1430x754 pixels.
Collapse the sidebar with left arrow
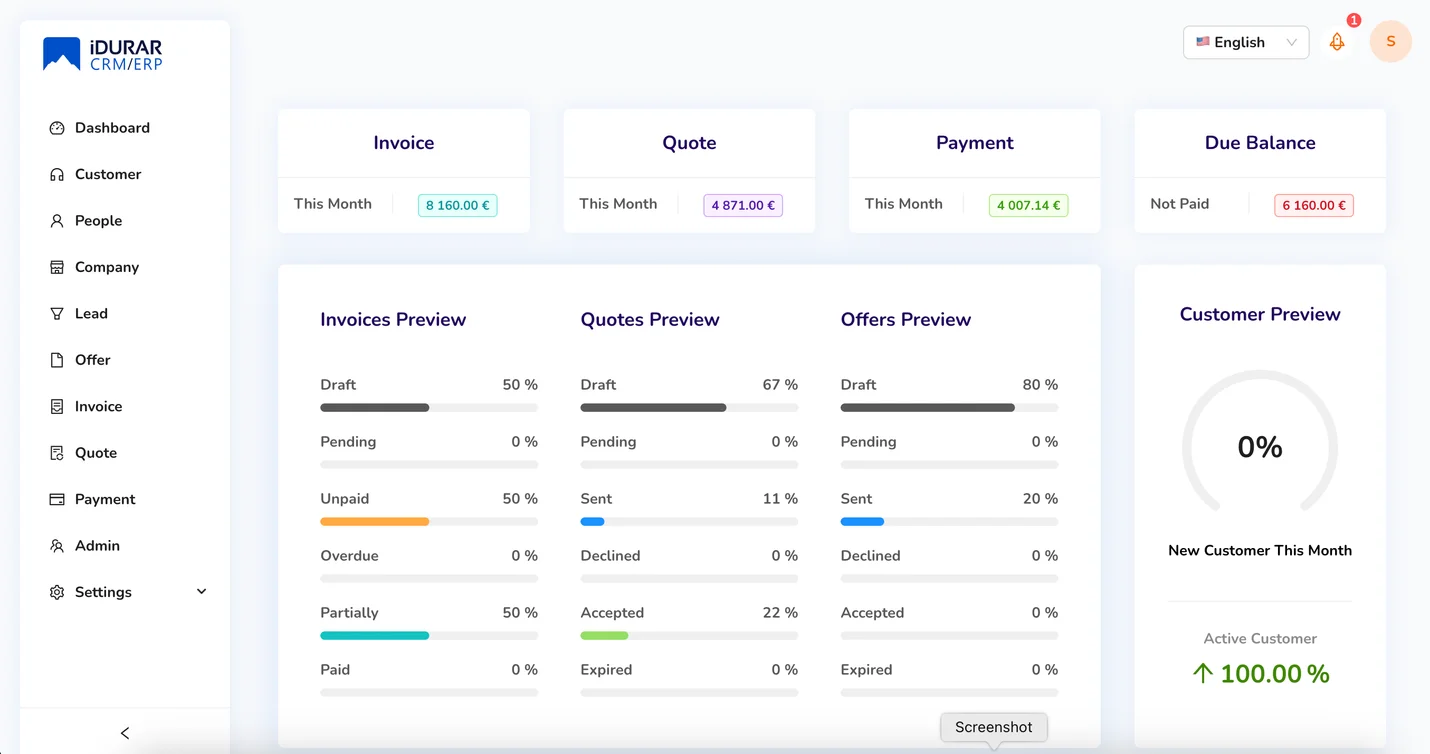(125, 733)
